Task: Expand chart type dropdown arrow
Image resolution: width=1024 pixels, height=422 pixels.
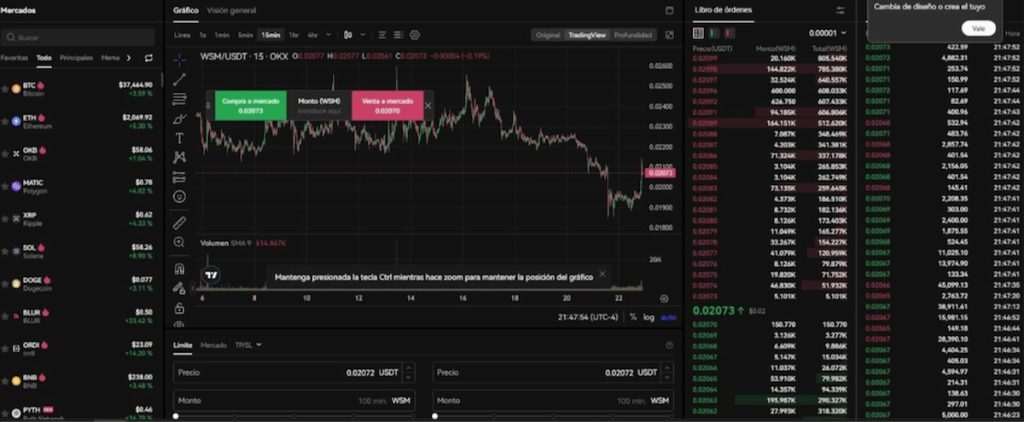Action: click(x=363, y=35)
